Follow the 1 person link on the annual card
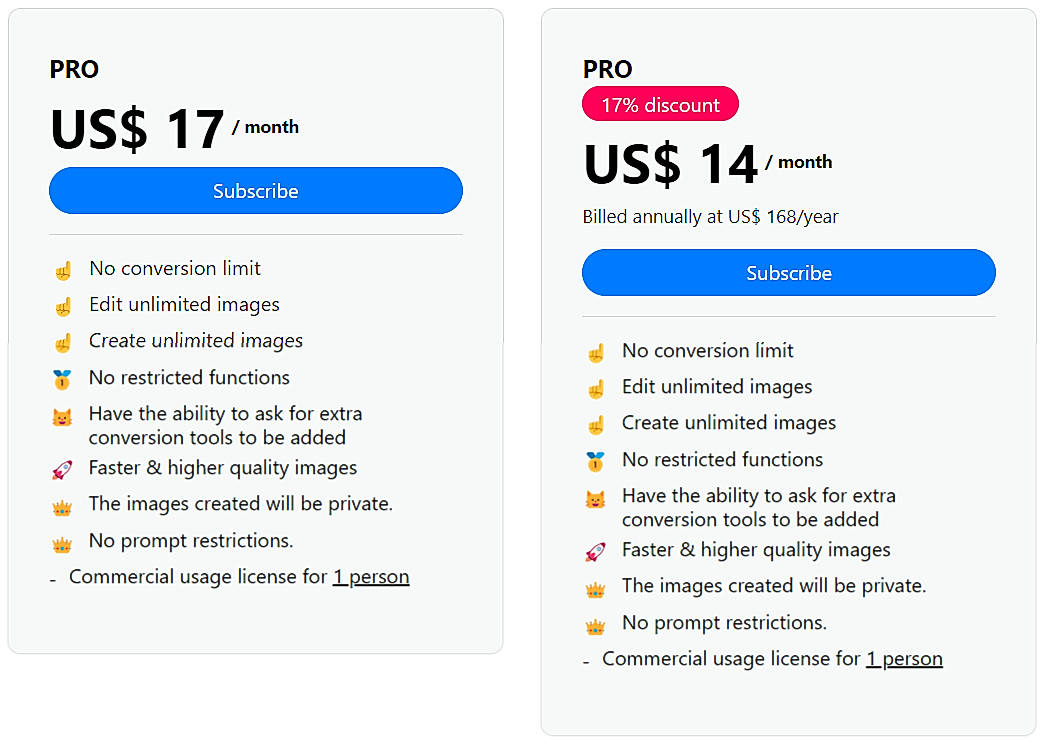 pos(904,658)
